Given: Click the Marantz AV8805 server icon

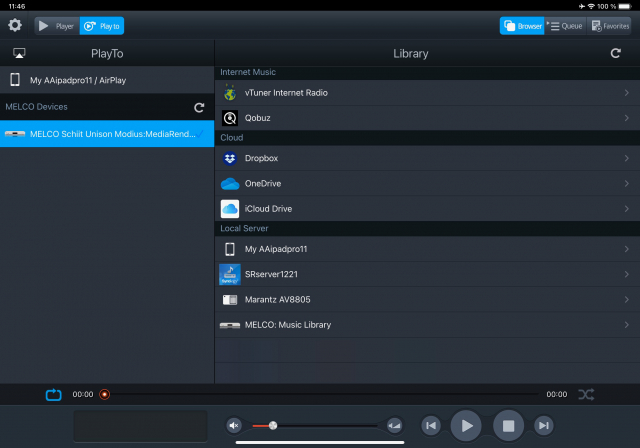Looking at the screenshot, I should click(x=230, y=300).
